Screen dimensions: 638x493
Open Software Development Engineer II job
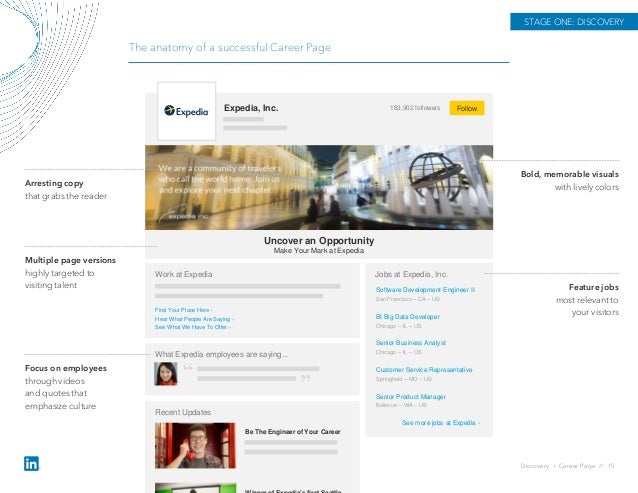425,290
